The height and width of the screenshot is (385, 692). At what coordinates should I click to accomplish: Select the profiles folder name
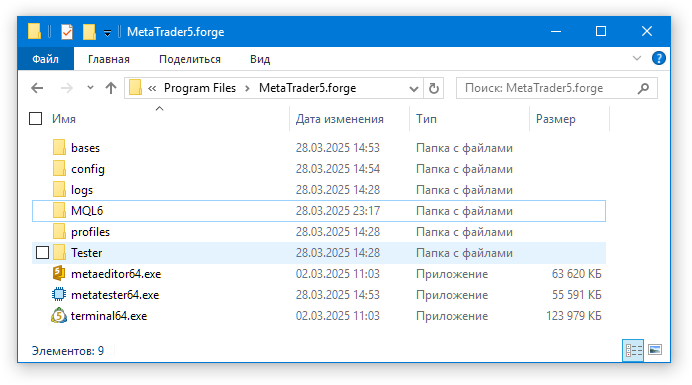coord(90,232)
